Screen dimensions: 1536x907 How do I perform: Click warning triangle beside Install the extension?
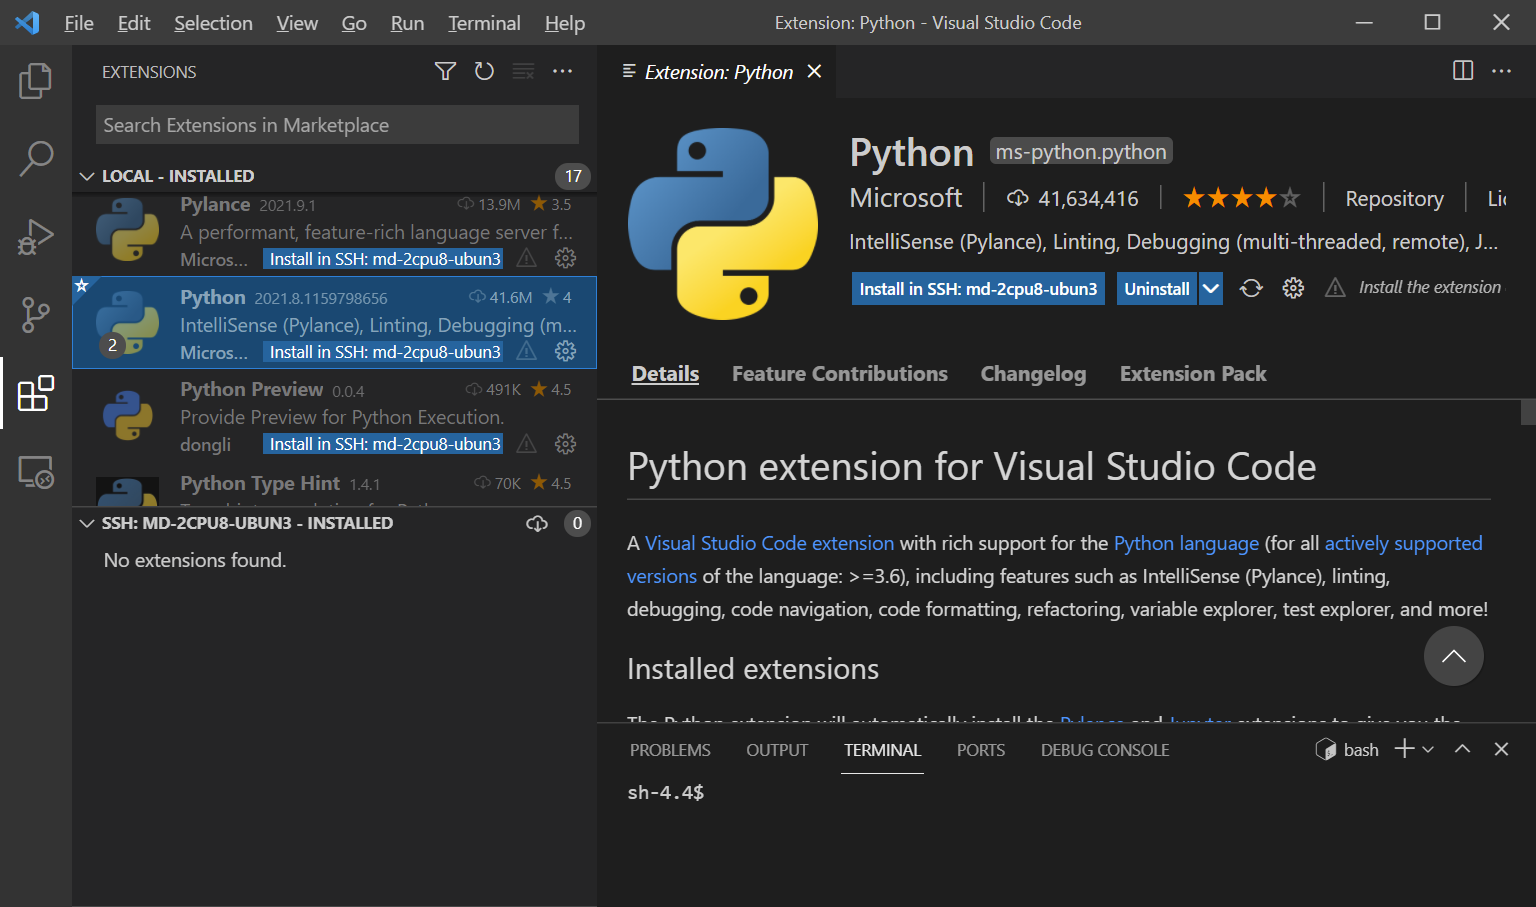click(x=1335, y=288)
